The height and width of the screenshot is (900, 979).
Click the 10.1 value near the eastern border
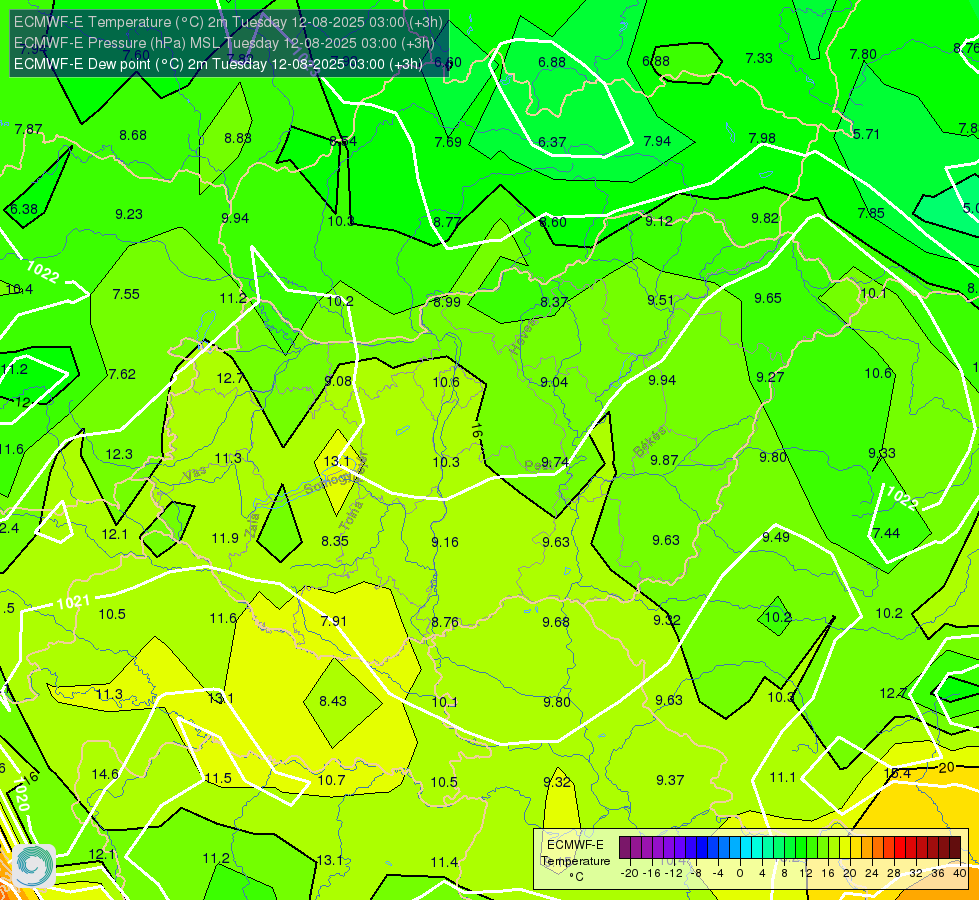tap(873, 294)
